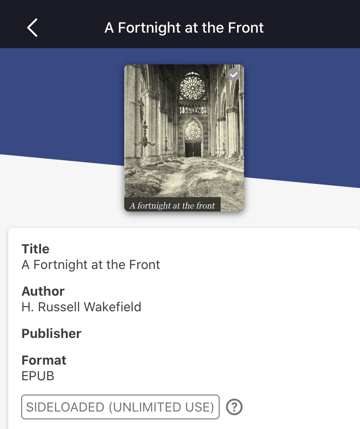Click the dark top navigation bar
This screenshot has height=429, width=360.
(x=180, y=24)
